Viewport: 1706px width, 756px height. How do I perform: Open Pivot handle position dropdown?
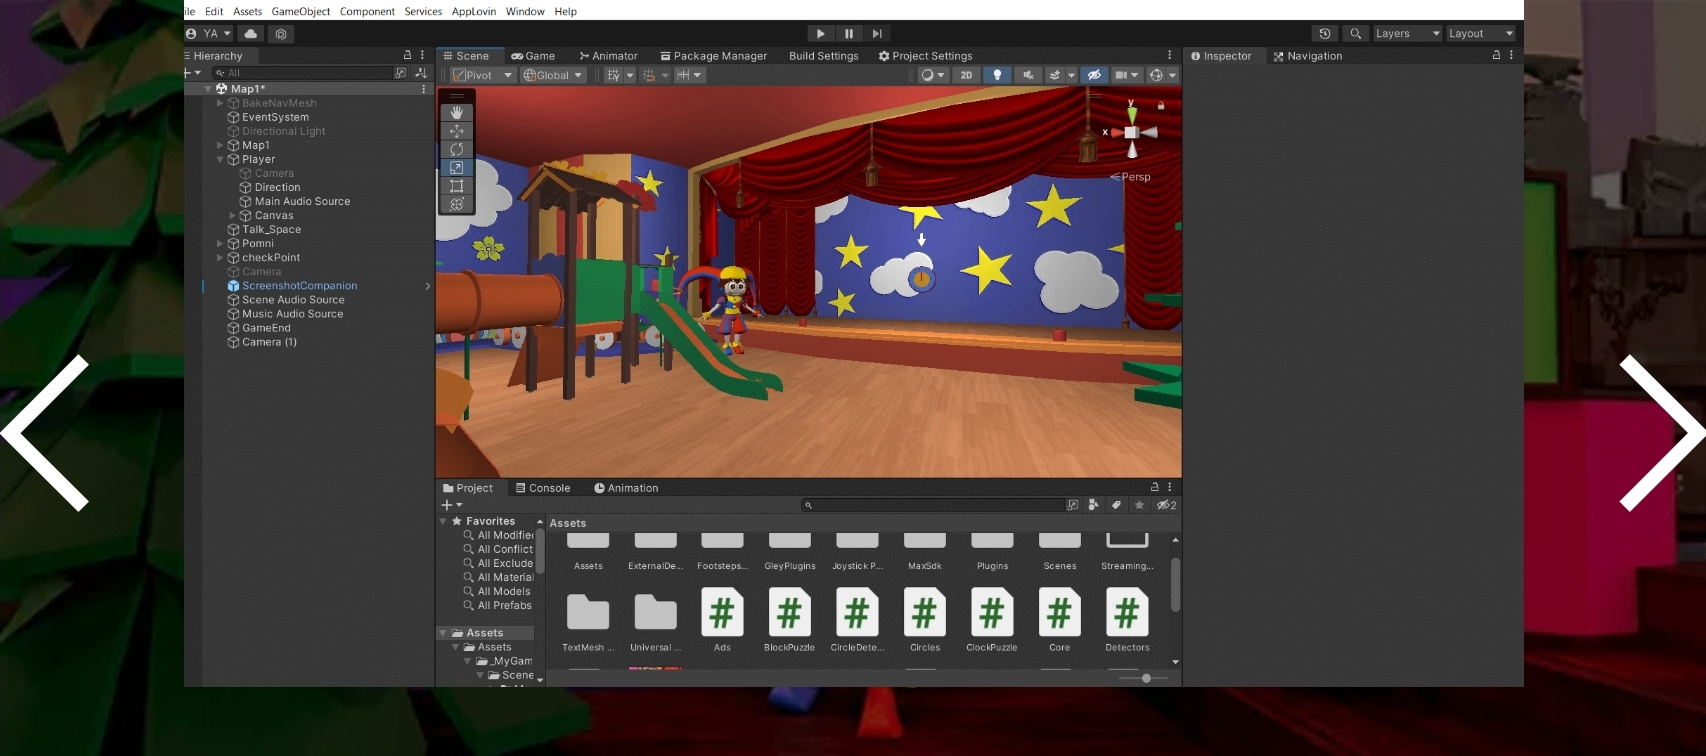(482, 75)
